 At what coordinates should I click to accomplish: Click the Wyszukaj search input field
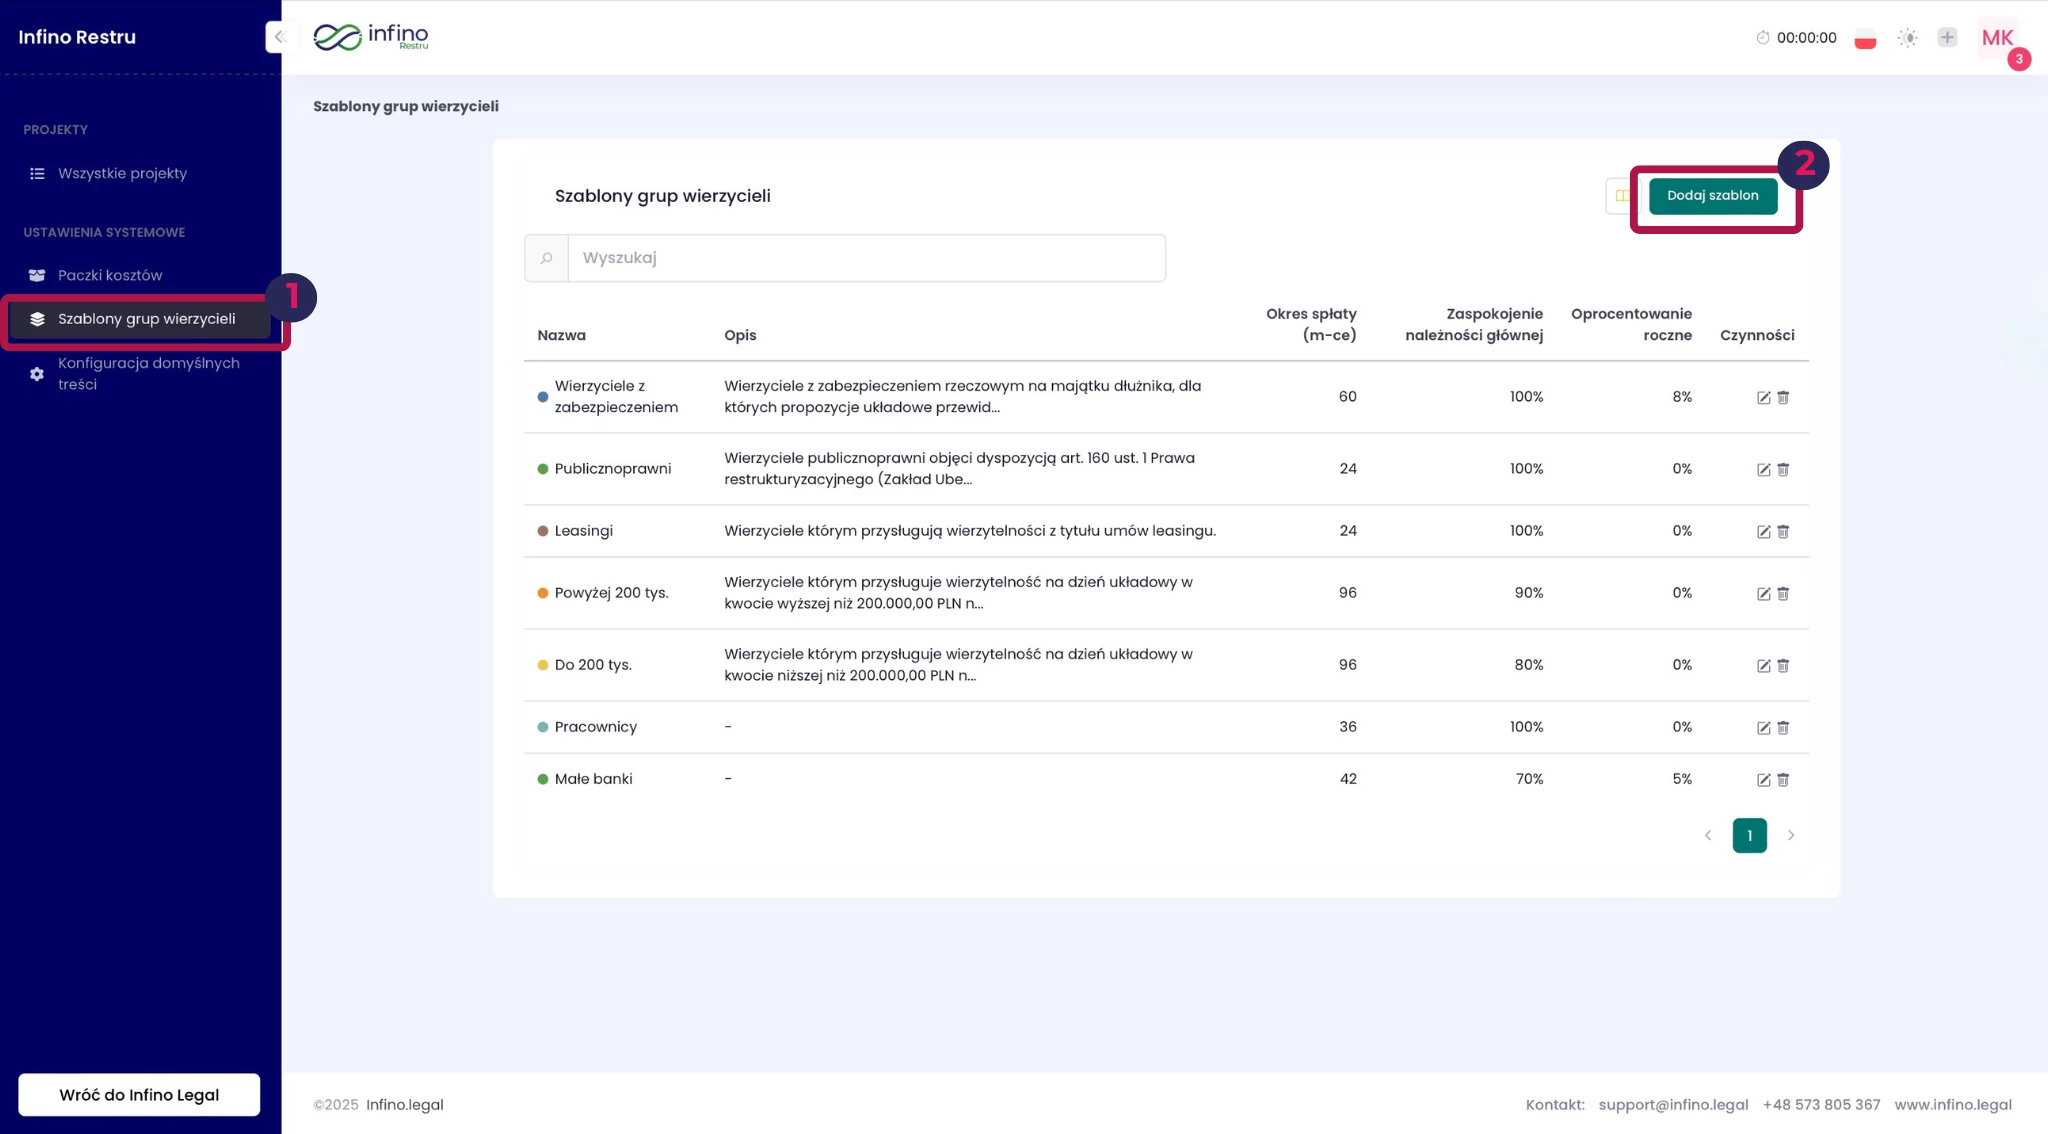click(866, 258)
